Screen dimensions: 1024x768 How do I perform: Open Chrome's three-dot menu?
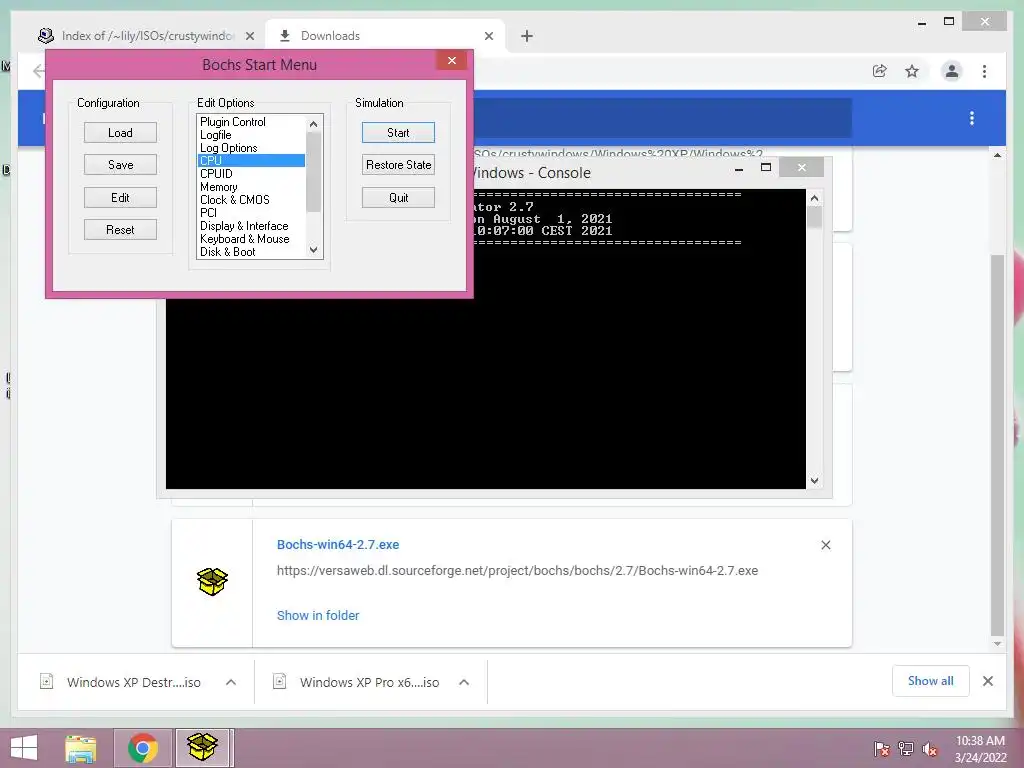pos(984,71)
